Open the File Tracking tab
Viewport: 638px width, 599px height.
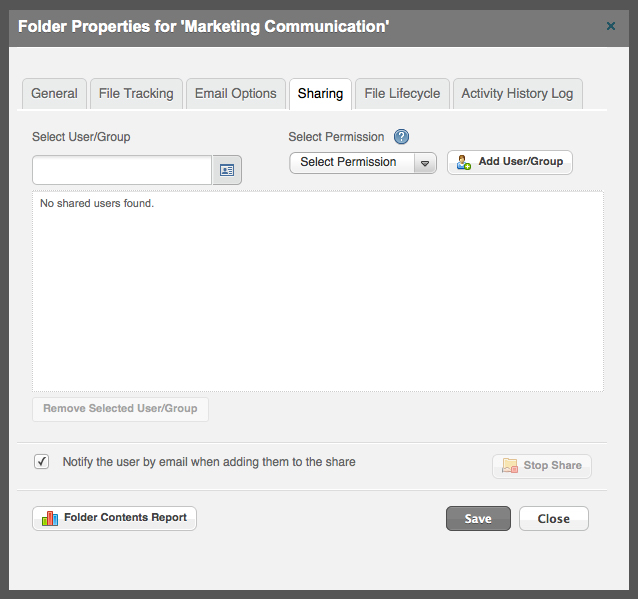[136, 94]
